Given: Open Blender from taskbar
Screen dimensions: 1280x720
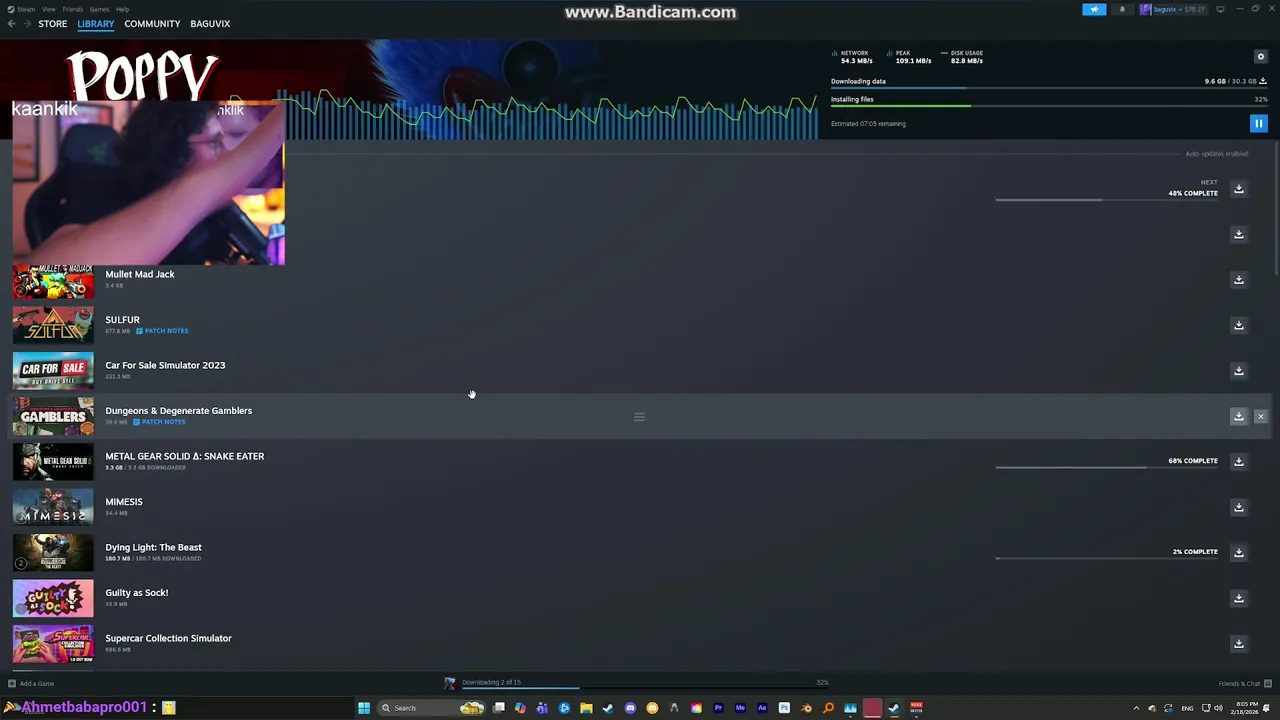Looking at the screenshot, I should pyautogui.click(x=806, y=708).
